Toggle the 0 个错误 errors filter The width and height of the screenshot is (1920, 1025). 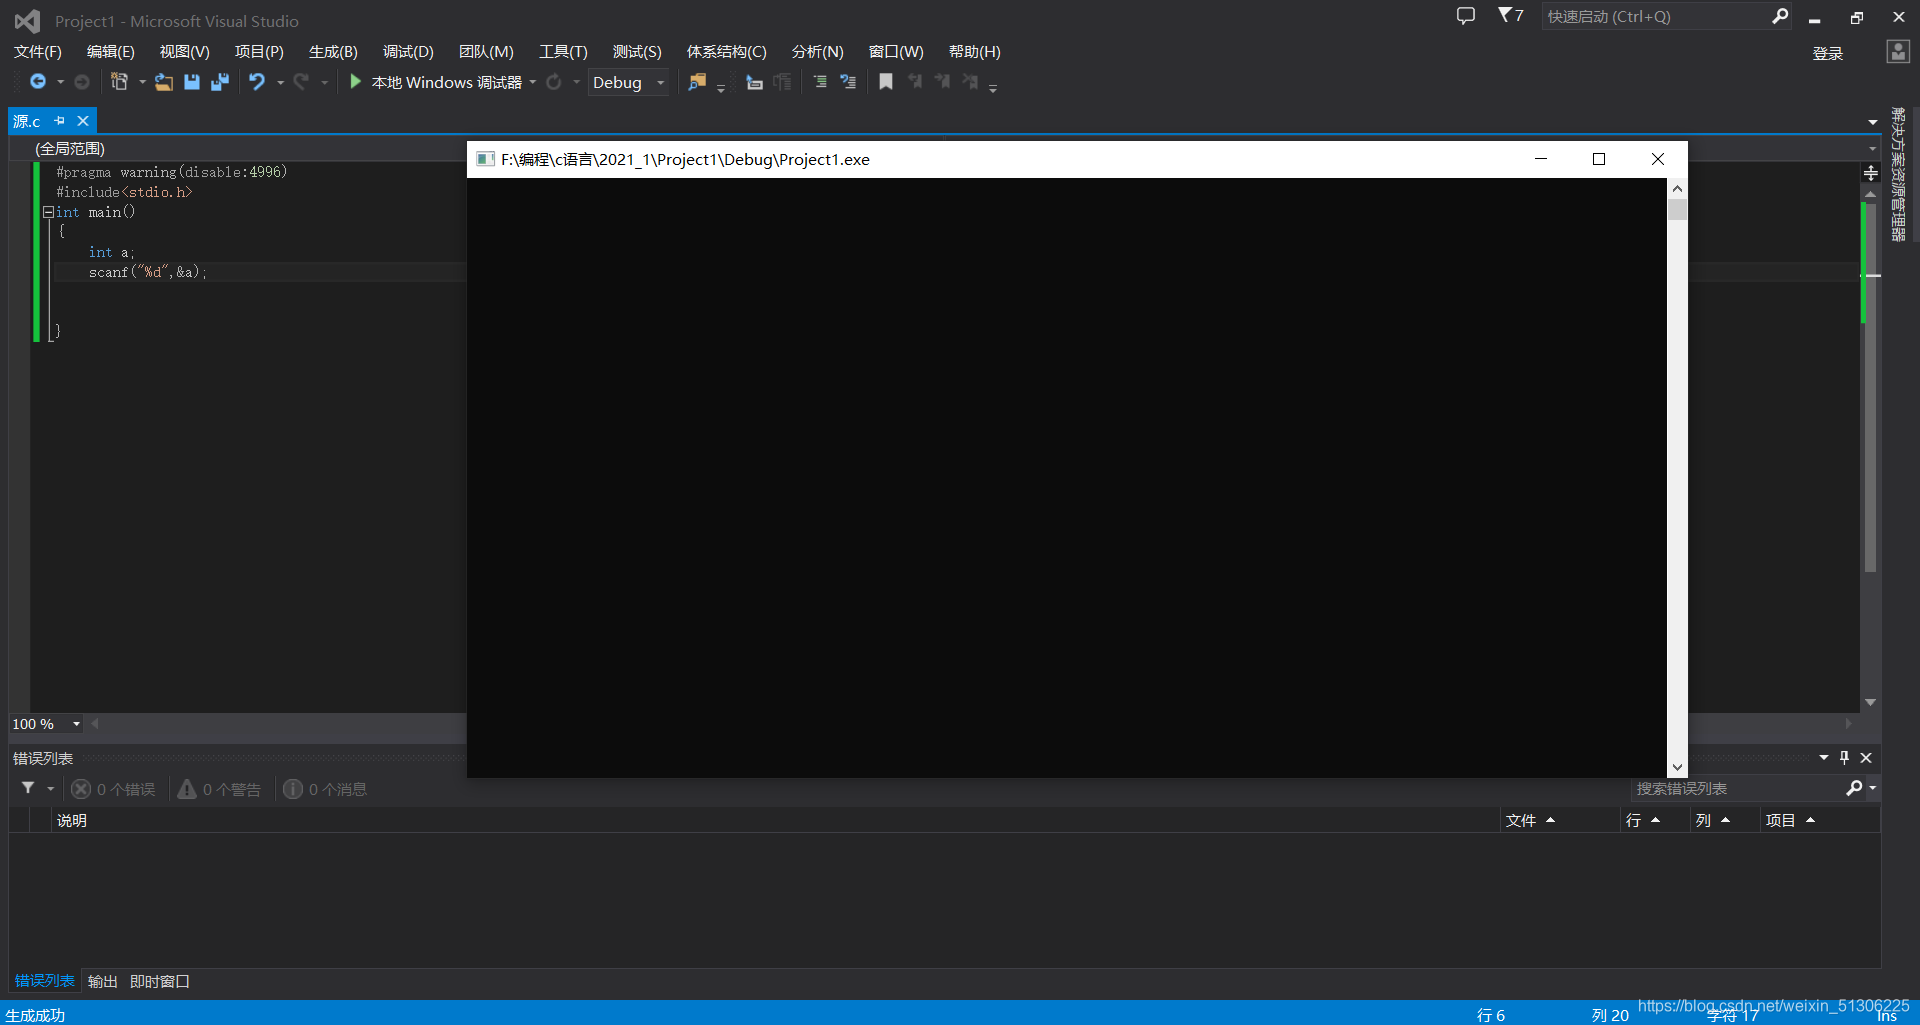(x=113, y=789)
